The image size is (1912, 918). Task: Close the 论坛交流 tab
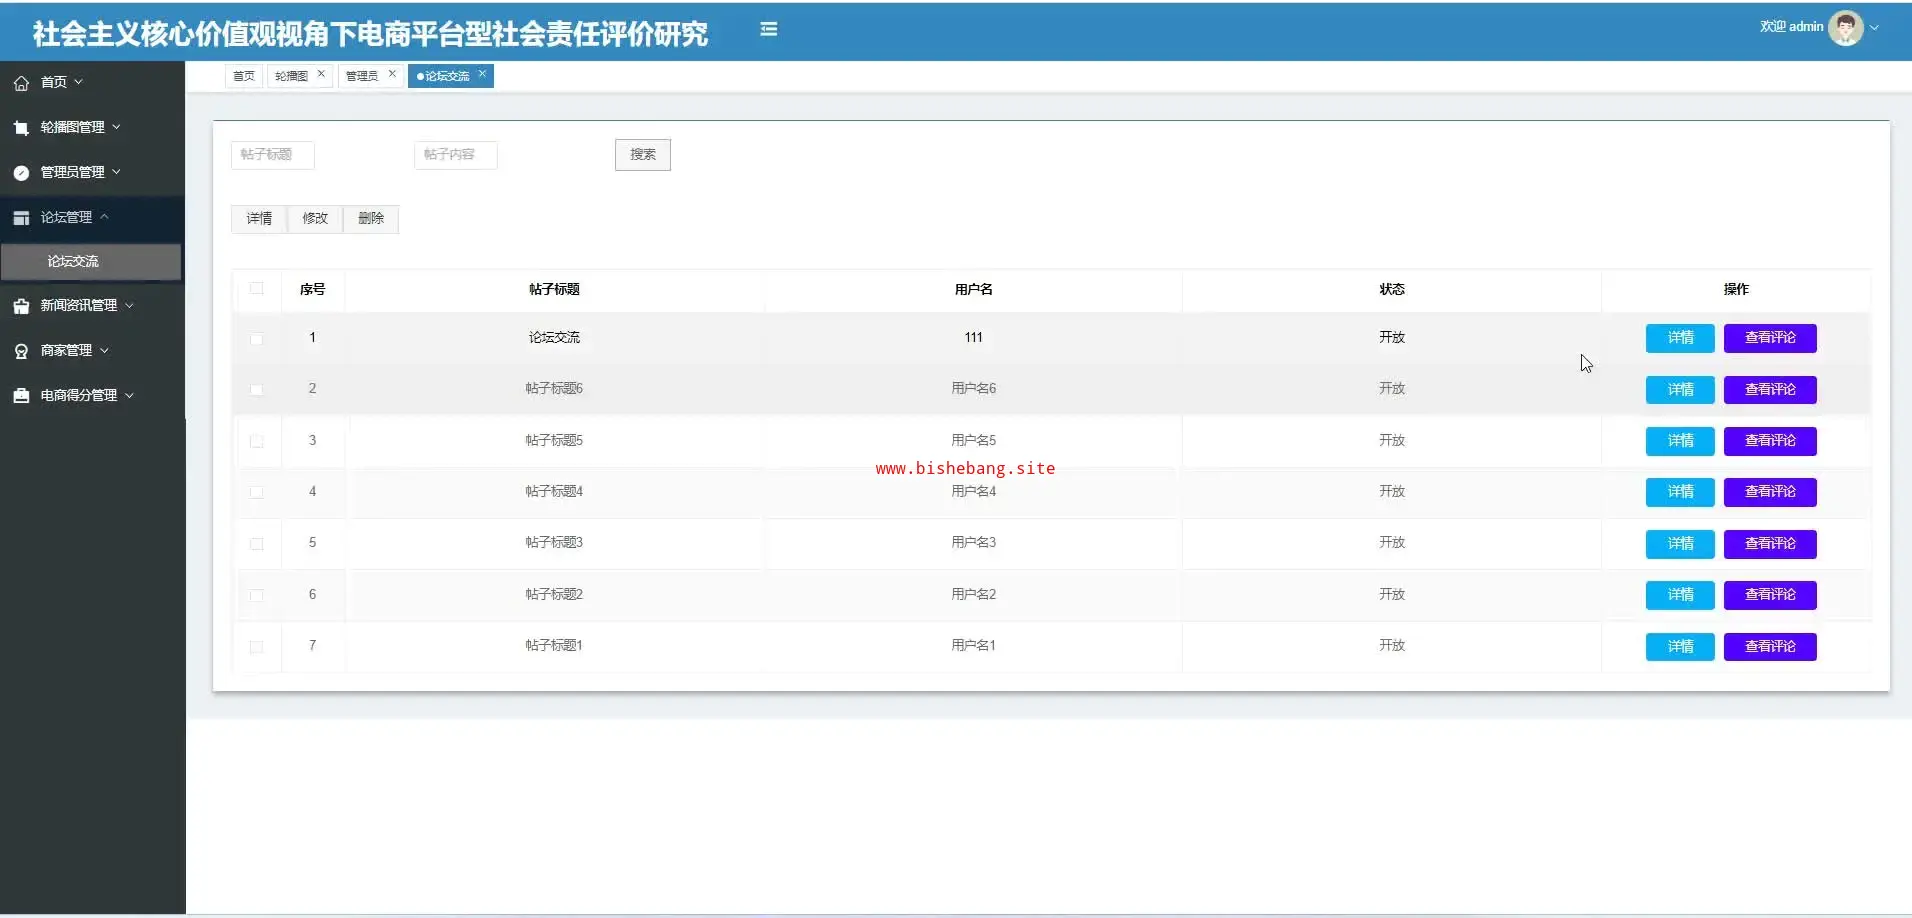[482, 74]
